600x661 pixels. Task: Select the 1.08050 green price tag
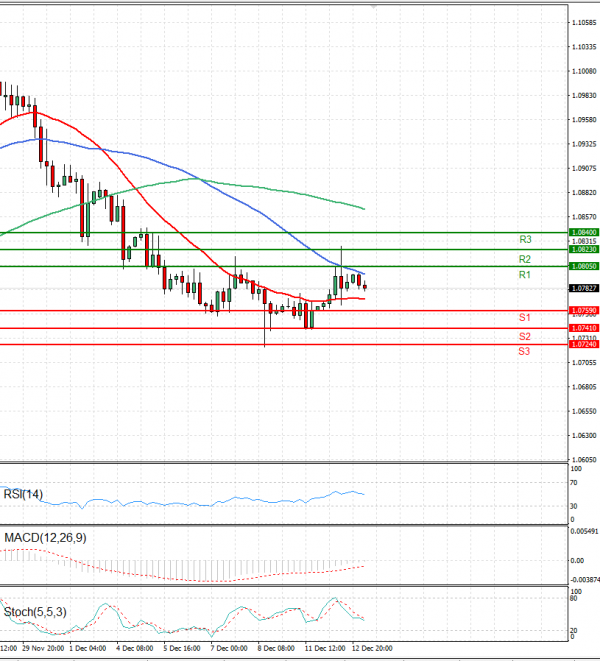[584, 266]
